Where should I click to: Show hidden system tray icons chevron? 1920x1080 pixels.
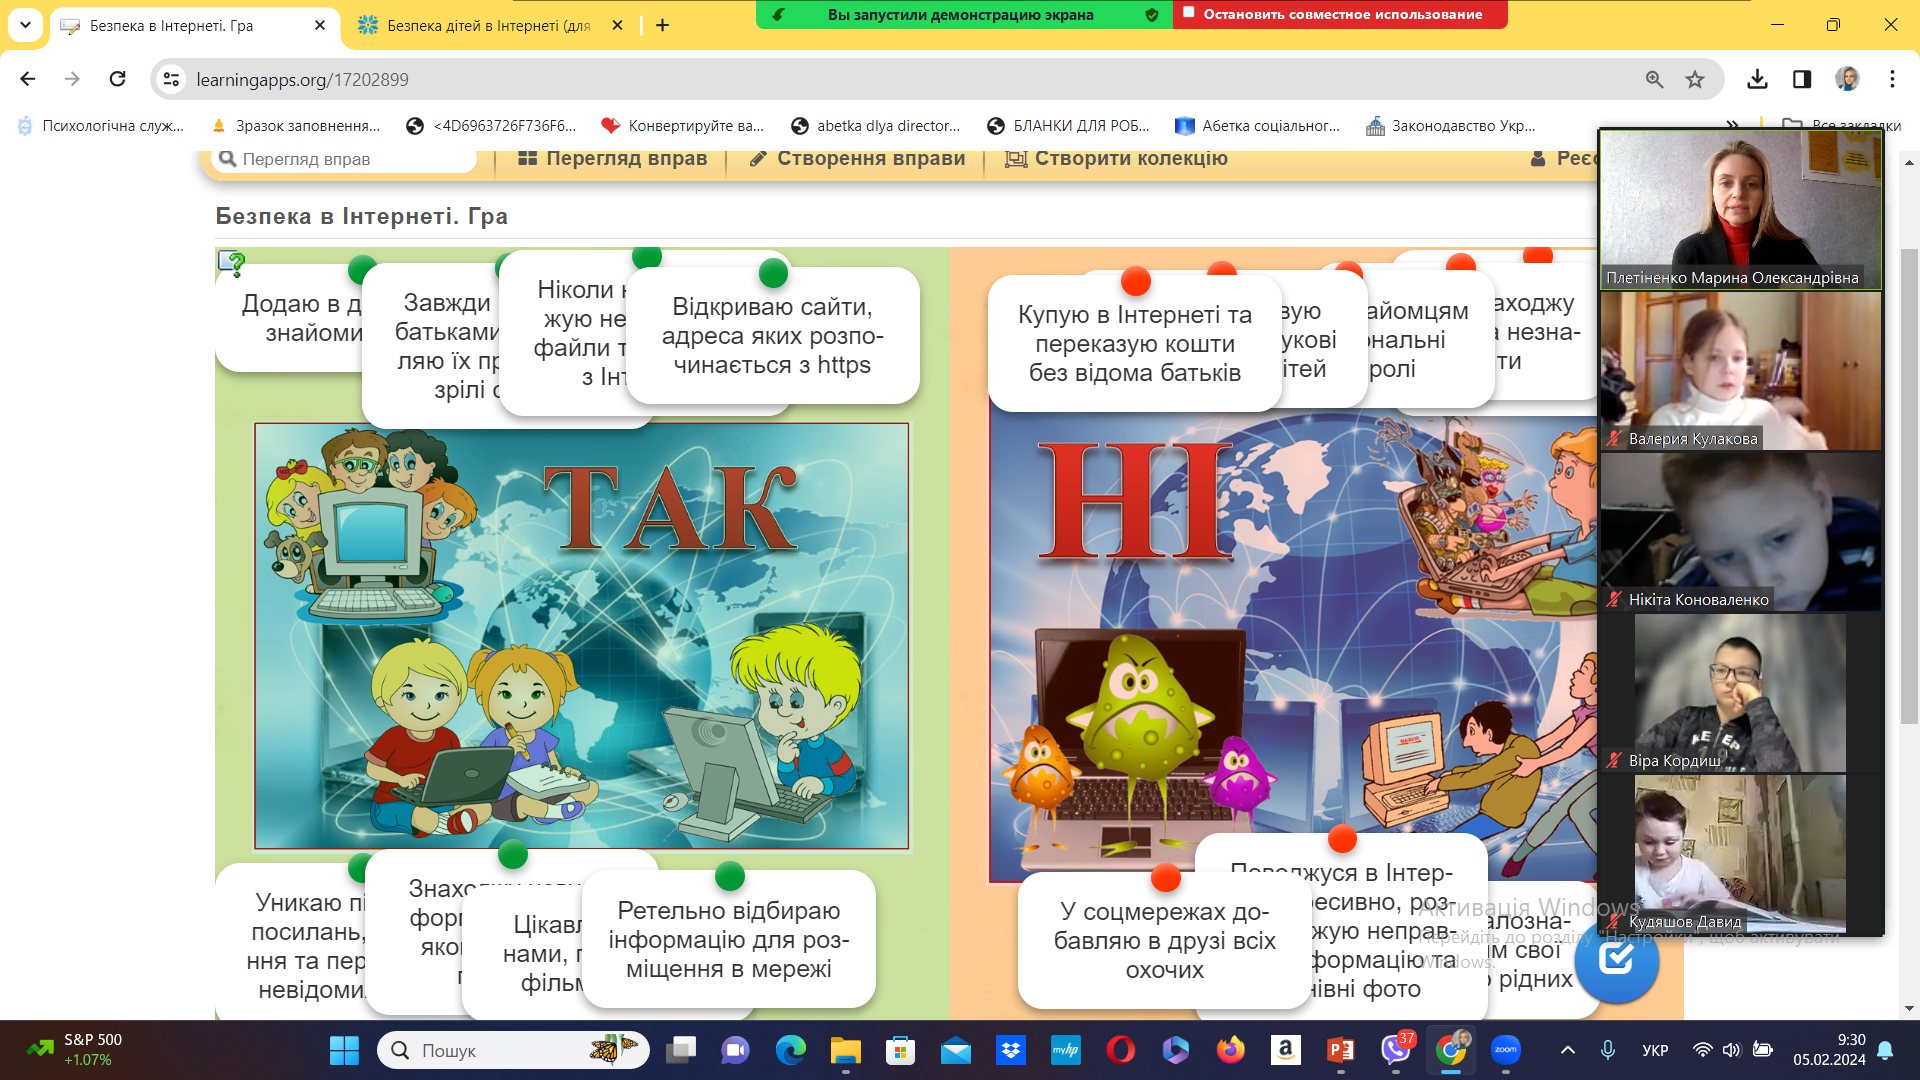point(1568,1050)
